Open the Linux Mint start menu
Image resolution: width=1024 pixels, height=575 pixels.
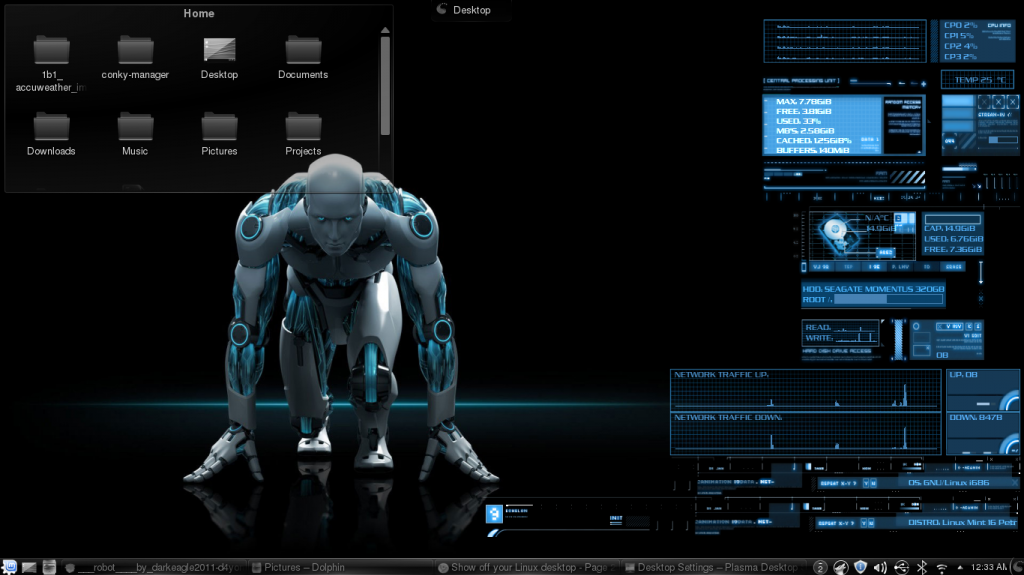9,567
